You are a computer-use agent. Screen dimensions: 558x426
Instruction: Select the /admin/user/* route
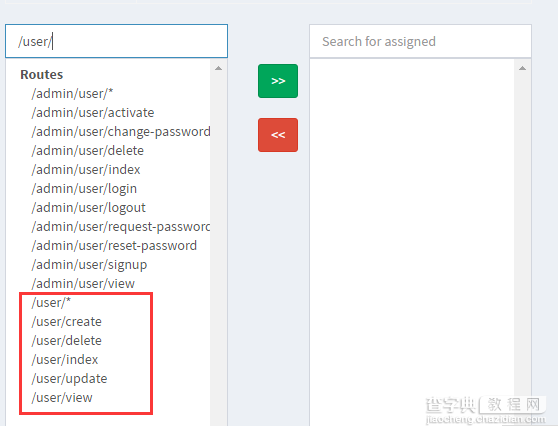[x=72, y=94]
